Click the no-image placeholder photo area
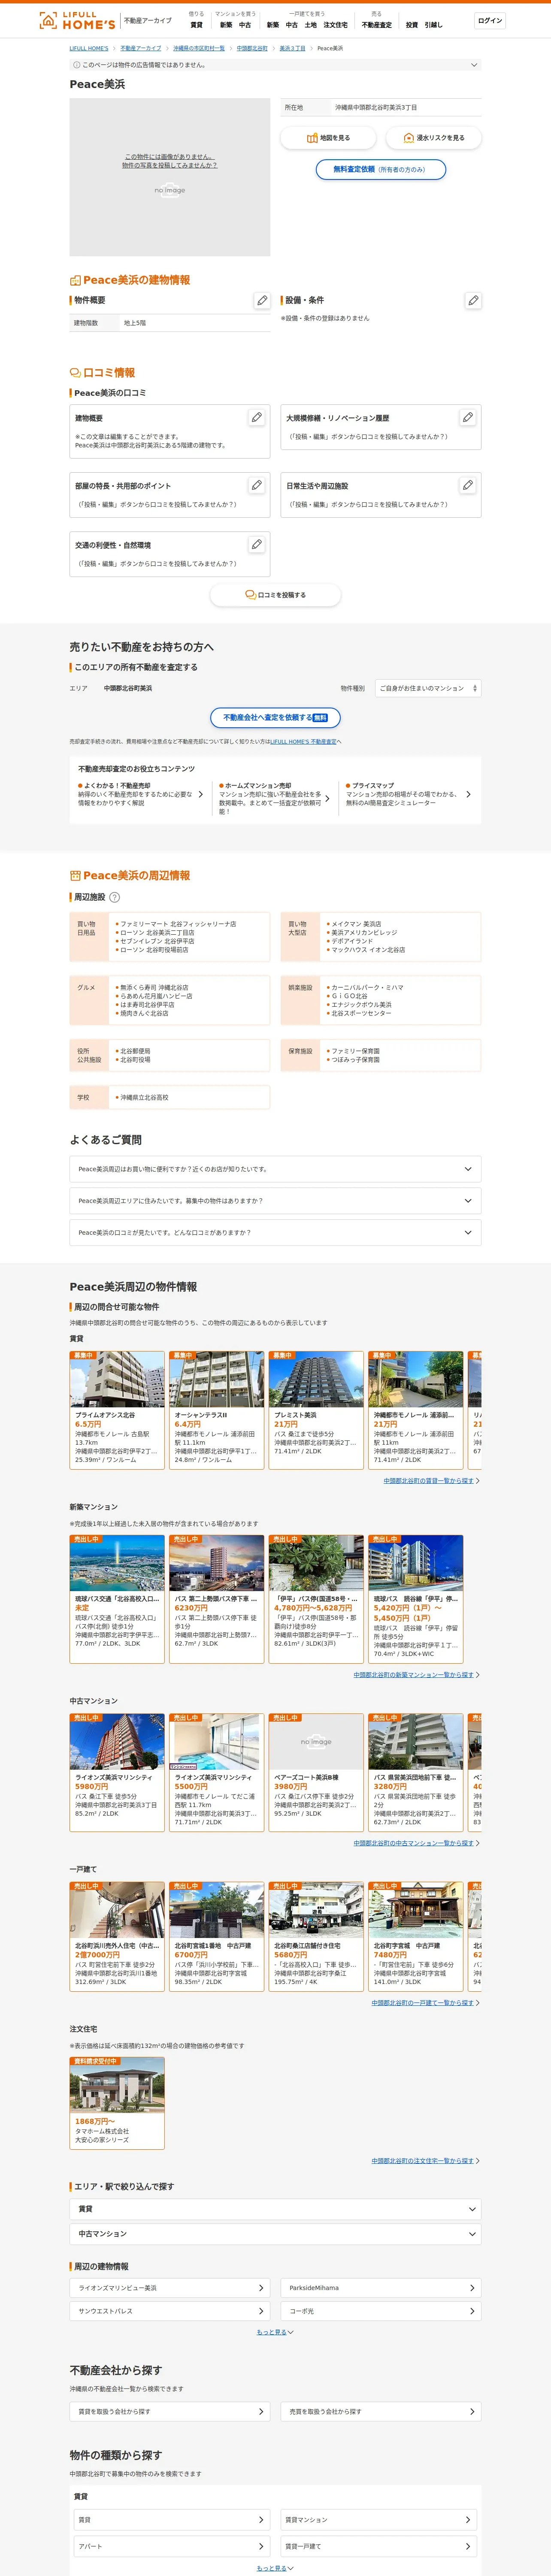Screen dimensions: 551x2576 pyautogui.click(x=170, y=177)
